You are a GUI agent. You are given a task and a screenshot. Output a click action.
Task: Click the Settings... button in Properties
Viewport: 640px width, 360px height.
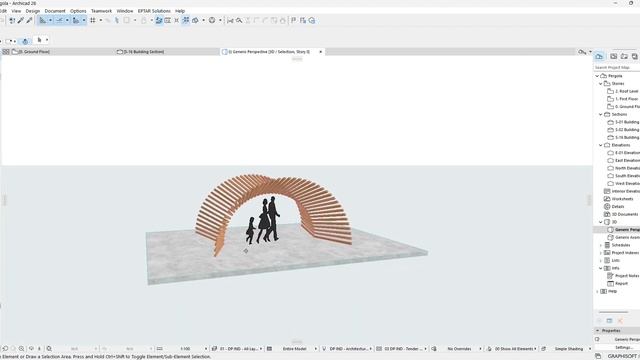(624, 347)
